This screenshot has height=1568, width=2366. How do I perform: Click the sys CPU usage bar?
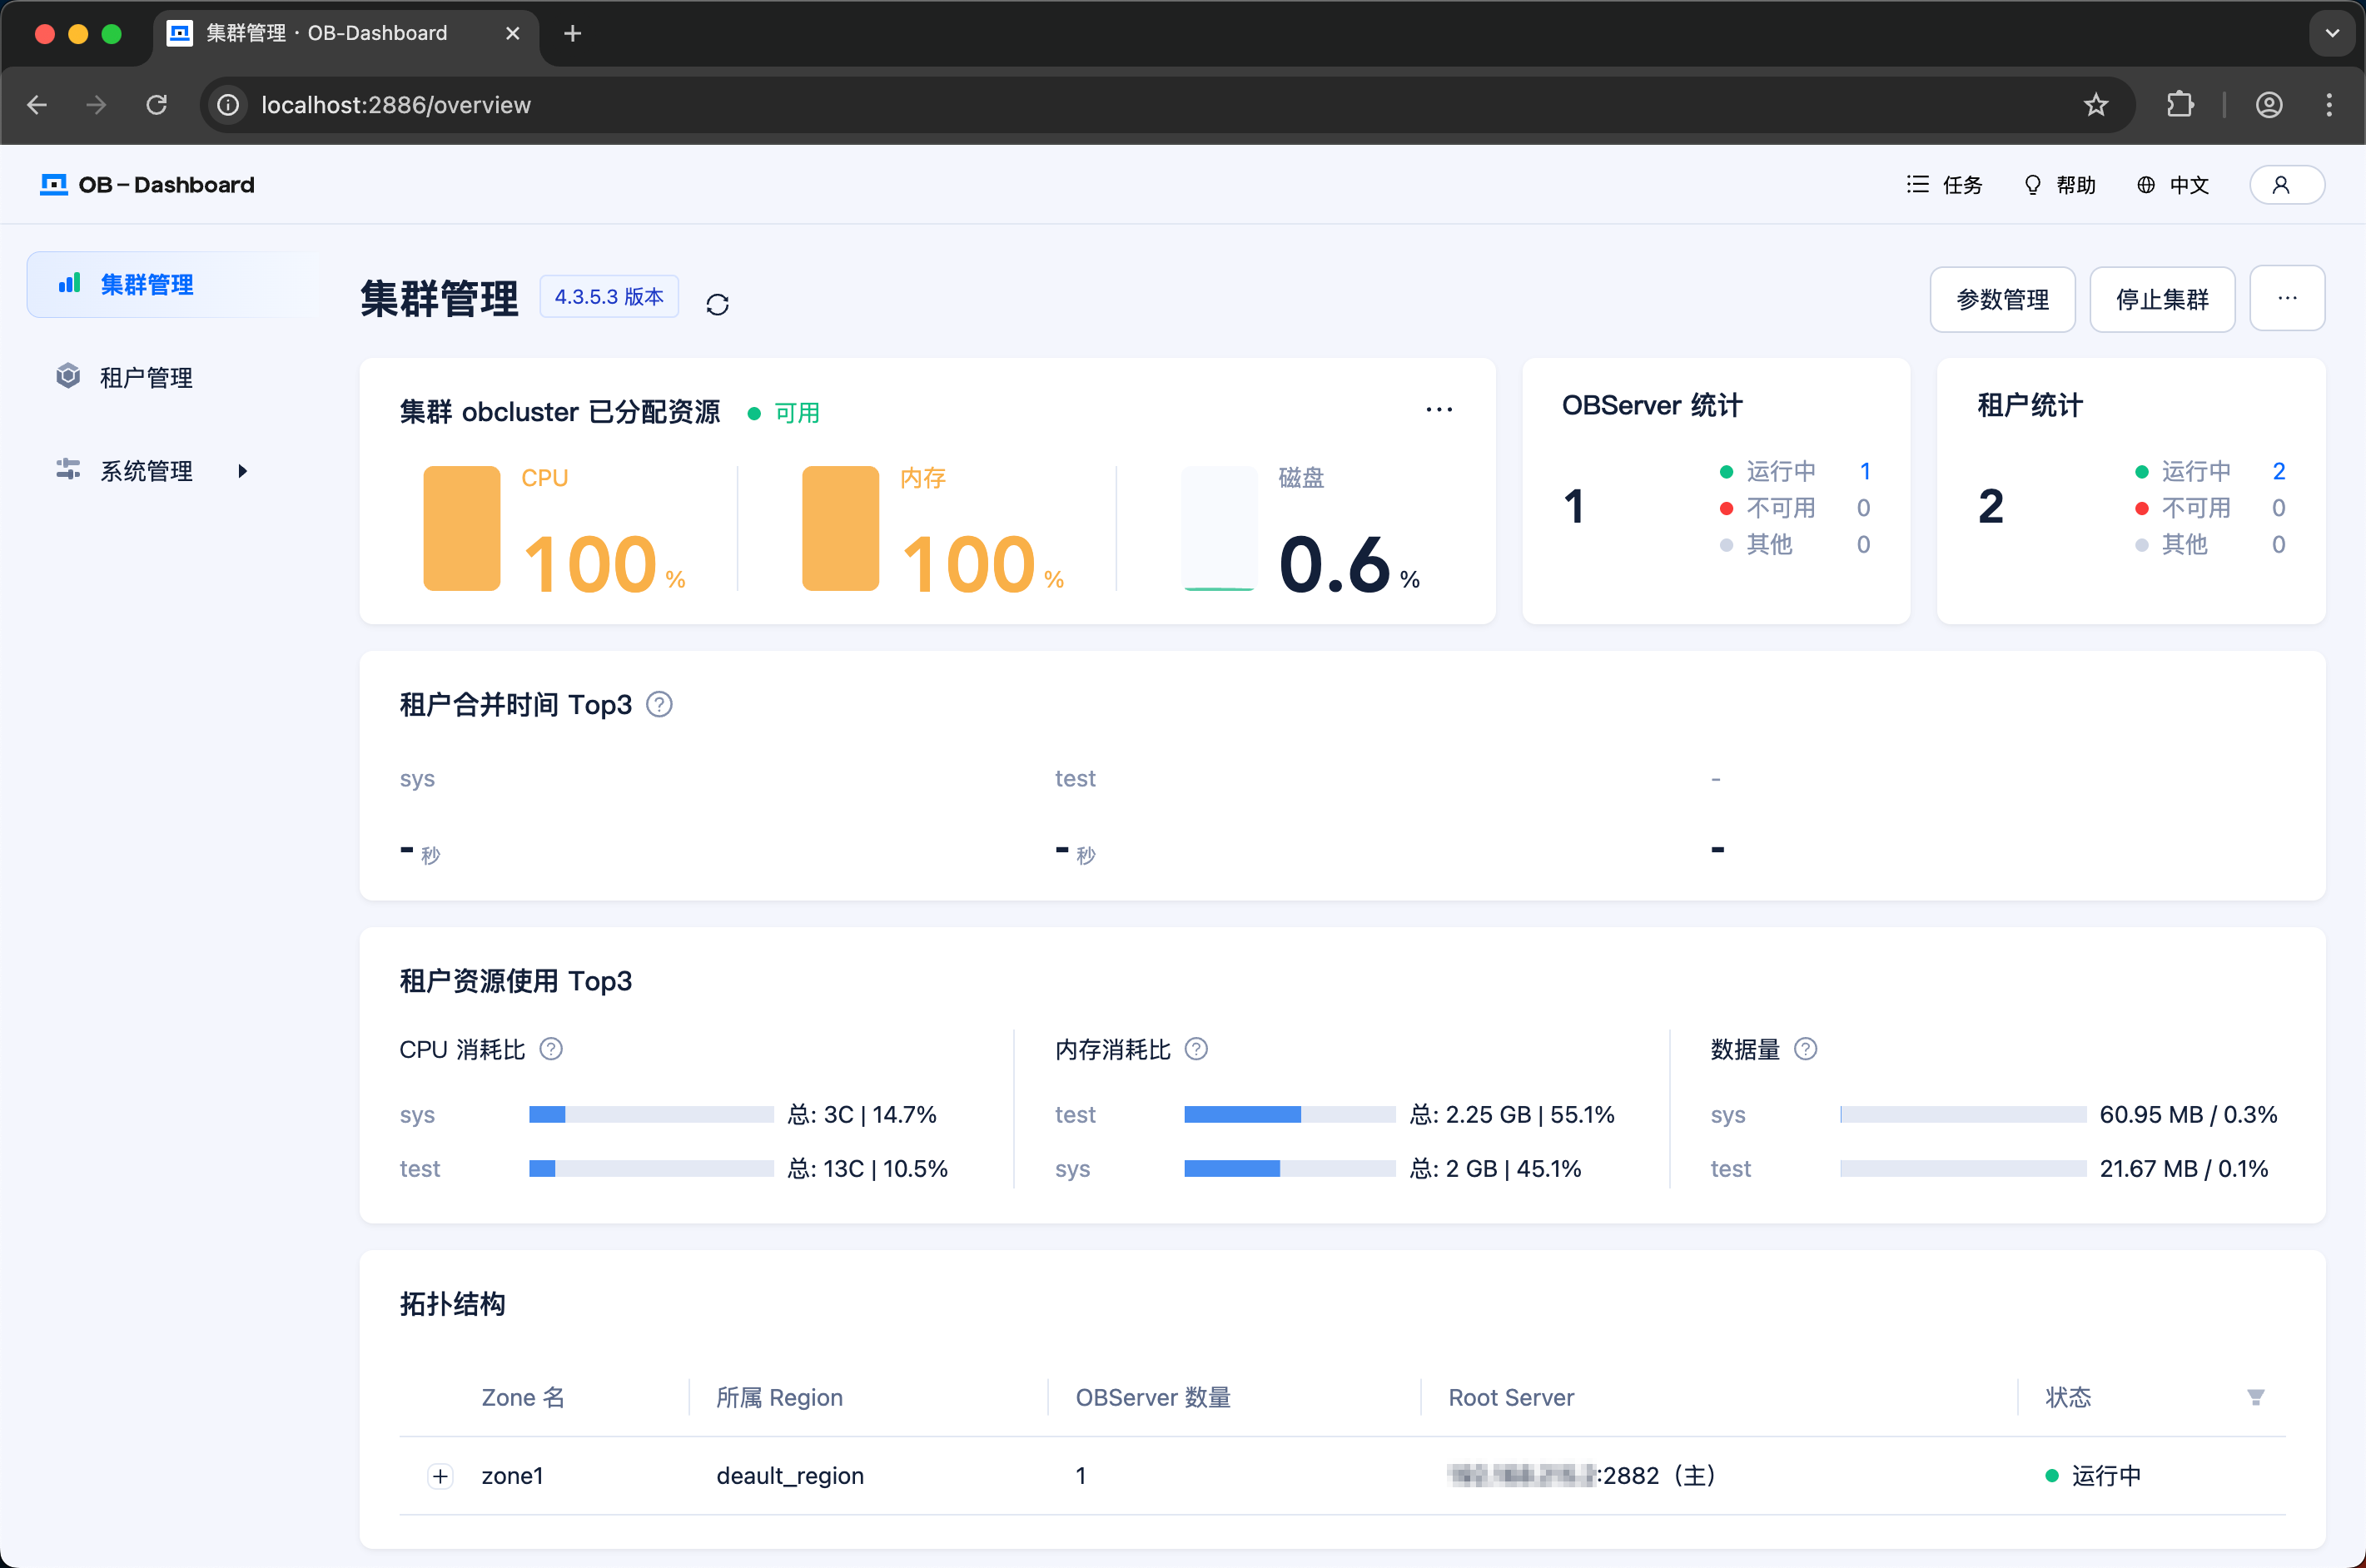[651, 1114]
